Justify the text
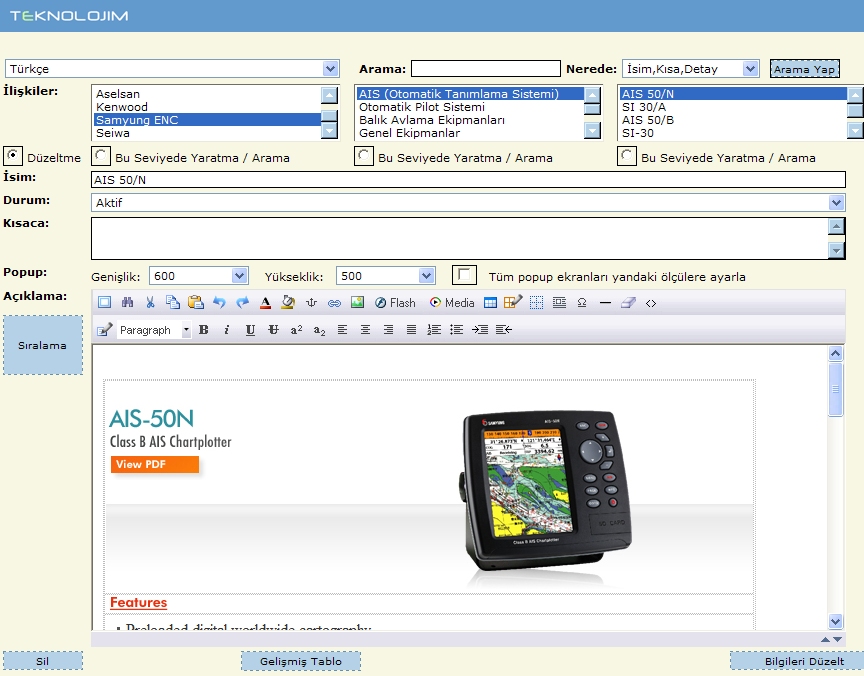The width and height of the screenshot is (864, 676). click(411, 329)
